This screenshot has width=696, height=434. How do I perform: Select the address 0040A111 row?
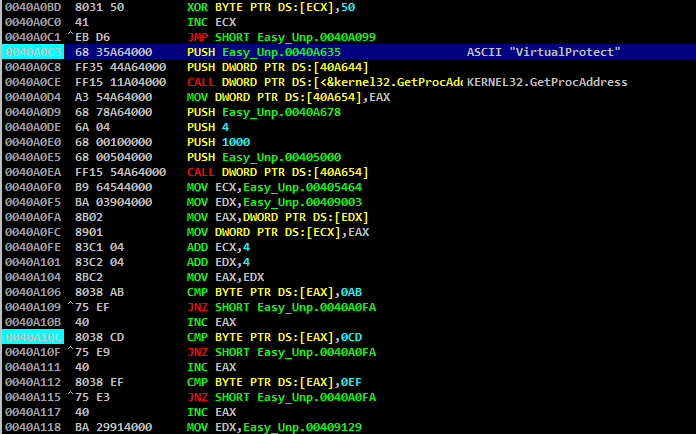point(348,367)
